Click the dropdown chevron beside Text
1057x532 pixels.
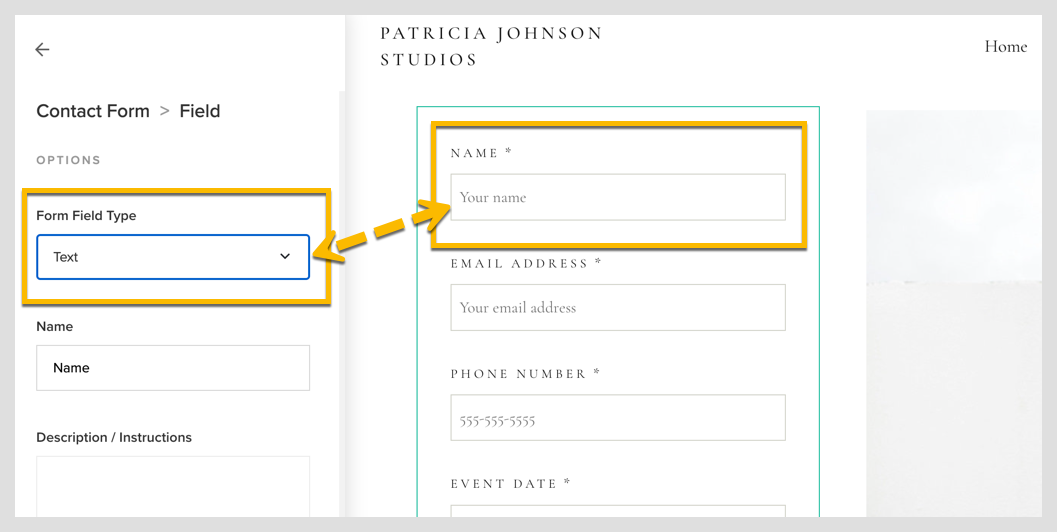point(285,256)
